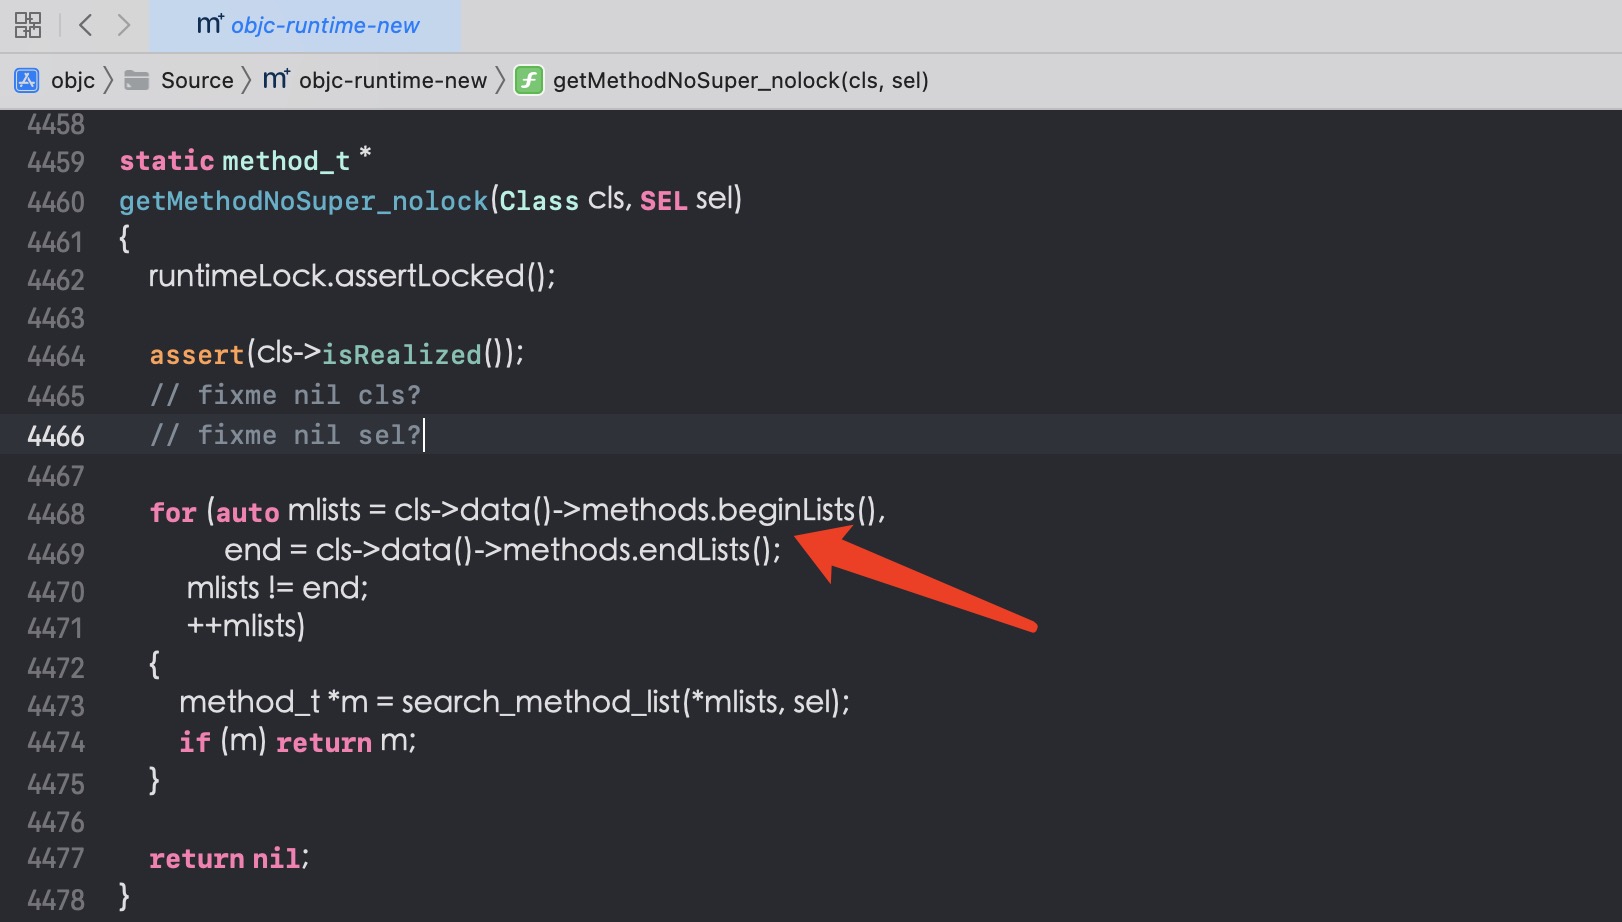The height and width of the screenshot is (922, 1622).
Task: Click the if keyword
Action: click(195, 742)
